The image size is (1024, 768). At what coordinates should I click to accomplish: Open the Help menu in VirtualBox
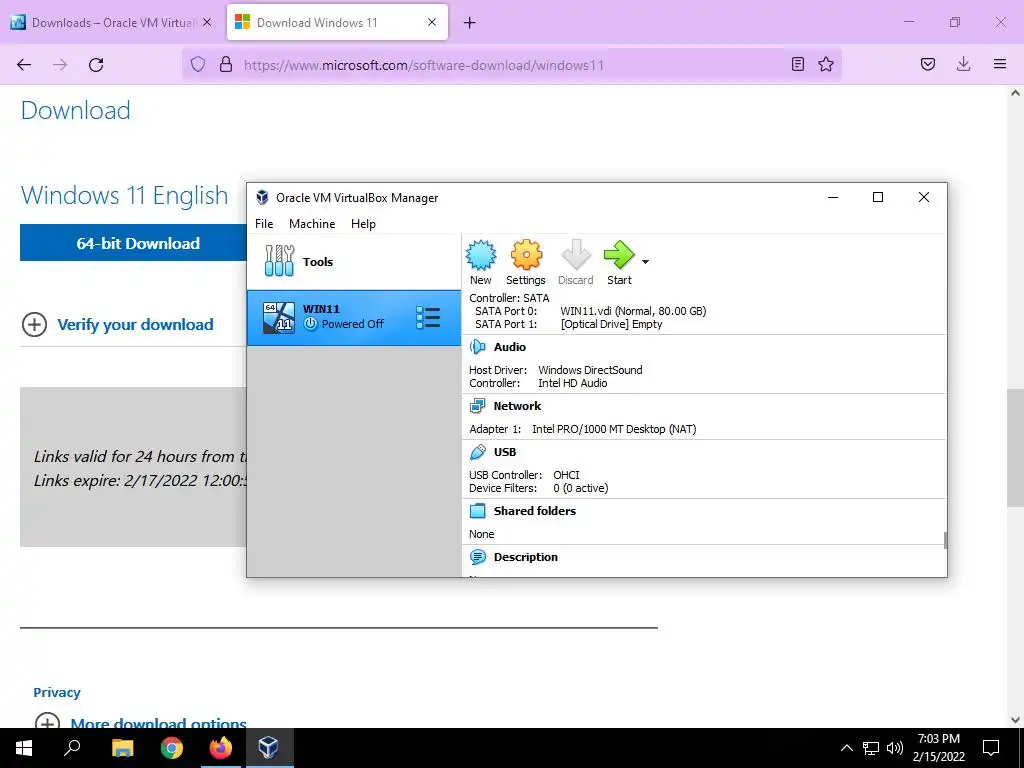pos(363,223)
